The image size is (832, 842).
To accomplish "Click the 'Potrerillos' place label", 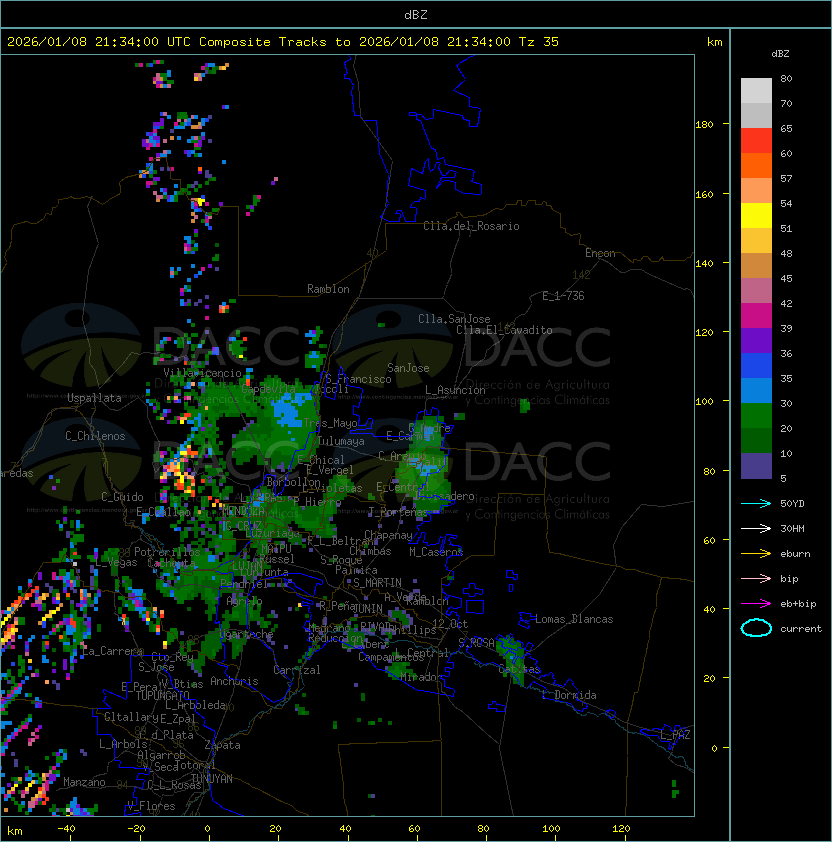I will (167, 552).
